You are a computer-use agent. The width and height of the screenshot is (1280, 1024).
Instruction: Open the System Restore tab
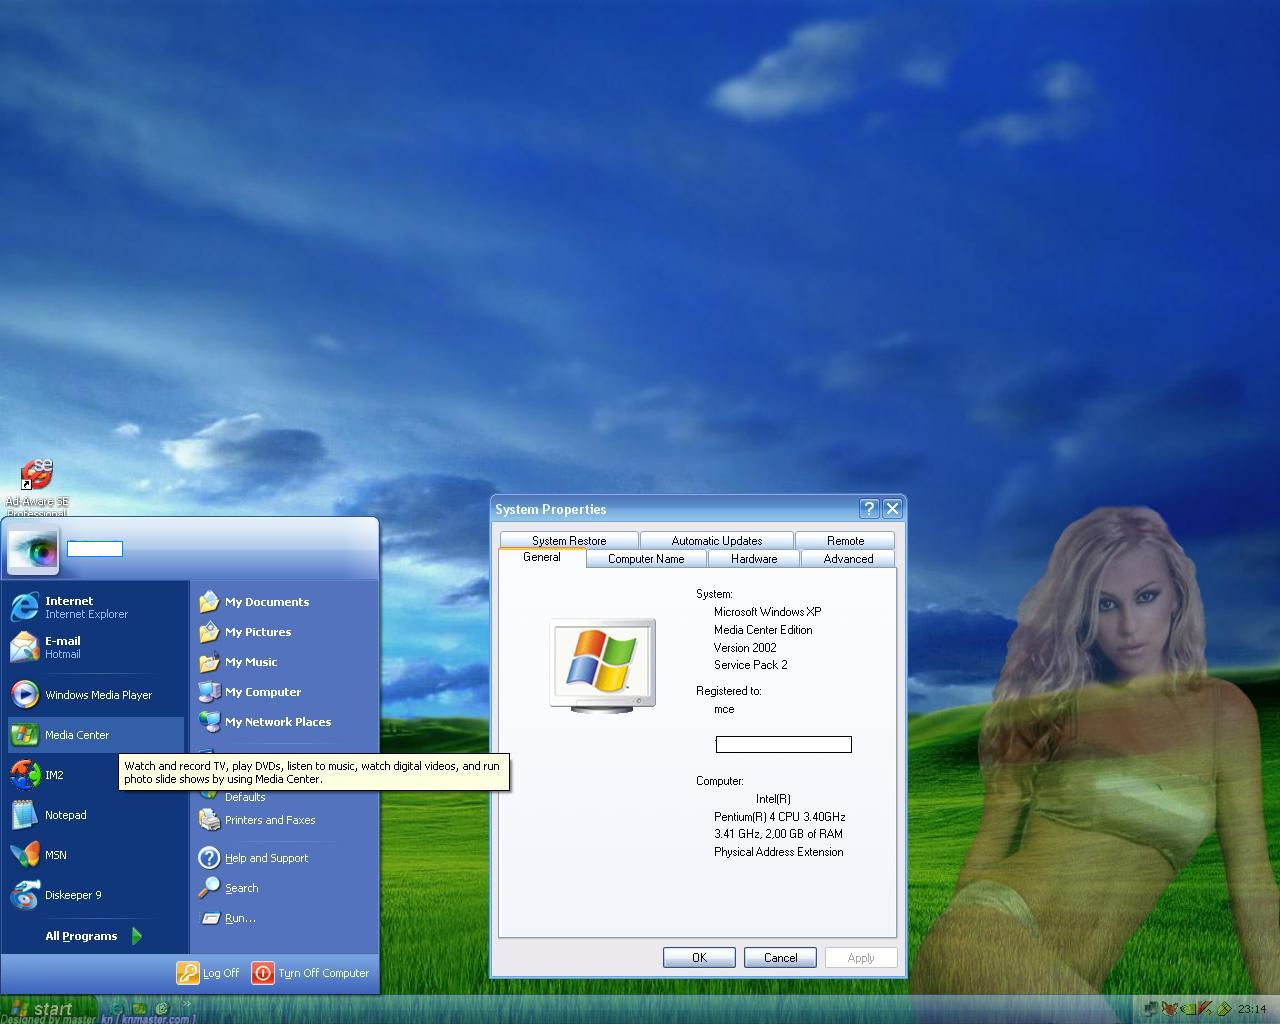click(x=569, y=541)
